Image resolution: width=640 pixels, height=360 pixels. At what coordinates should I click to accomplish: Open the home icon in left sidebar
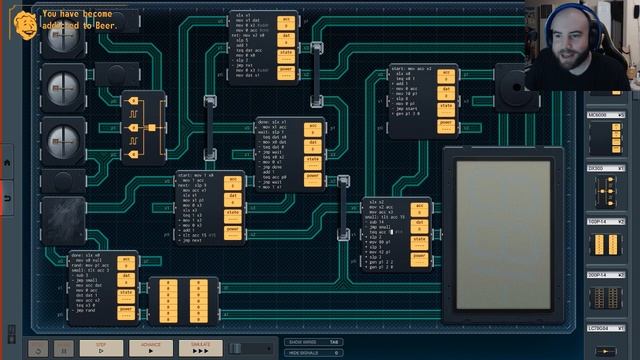click(7, 163)
